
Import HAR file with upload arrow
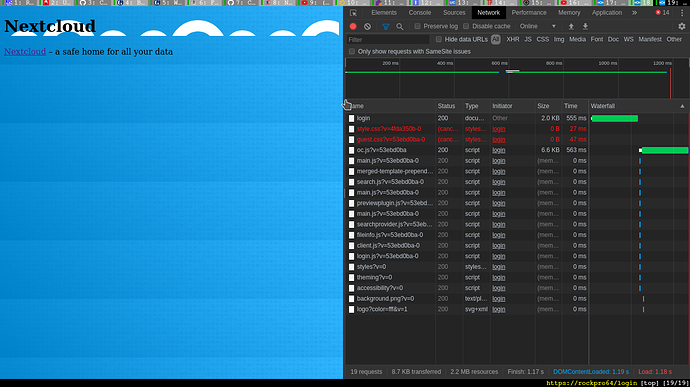[x=571, y=26]
